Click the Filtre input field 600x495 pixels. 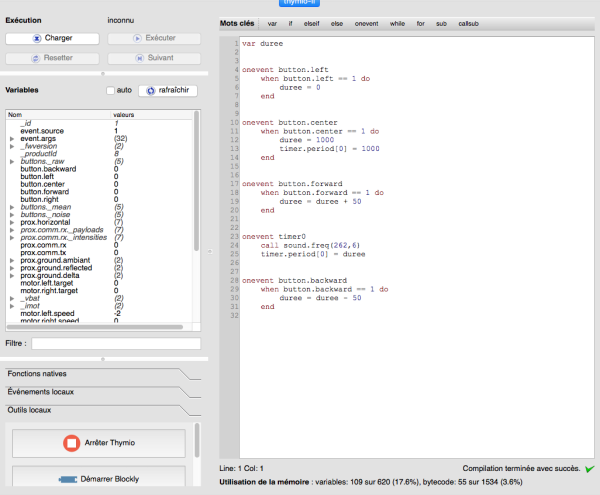pos(116,344)
